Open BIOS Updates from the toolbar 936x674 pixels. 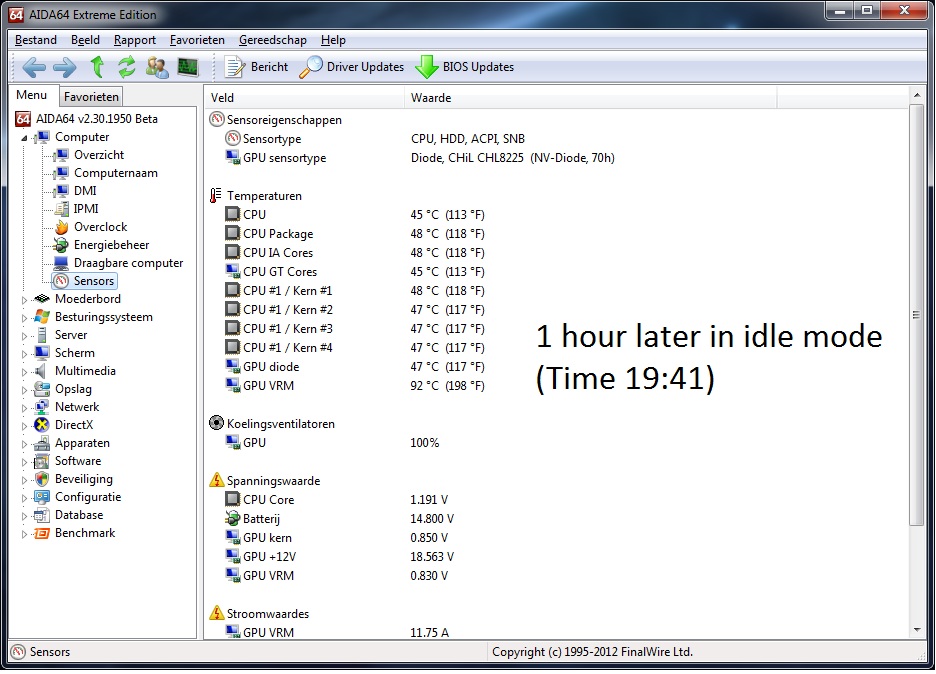pos(464,67)
